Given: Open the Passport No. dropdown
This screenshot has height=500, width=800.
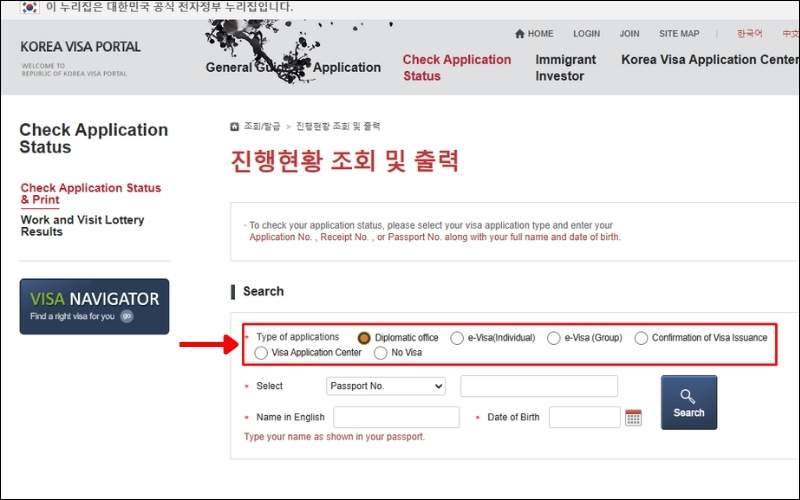Looking at the screenshot, I should 386,386.
